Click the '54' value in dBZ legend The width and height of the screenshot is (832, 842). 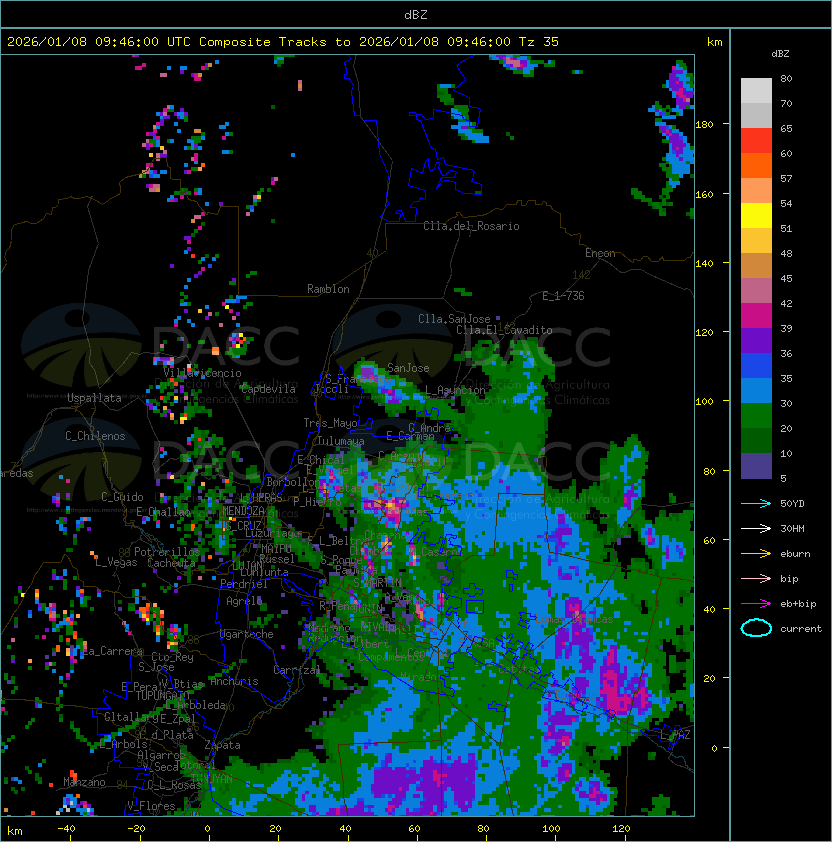click(x=786, y=204)
